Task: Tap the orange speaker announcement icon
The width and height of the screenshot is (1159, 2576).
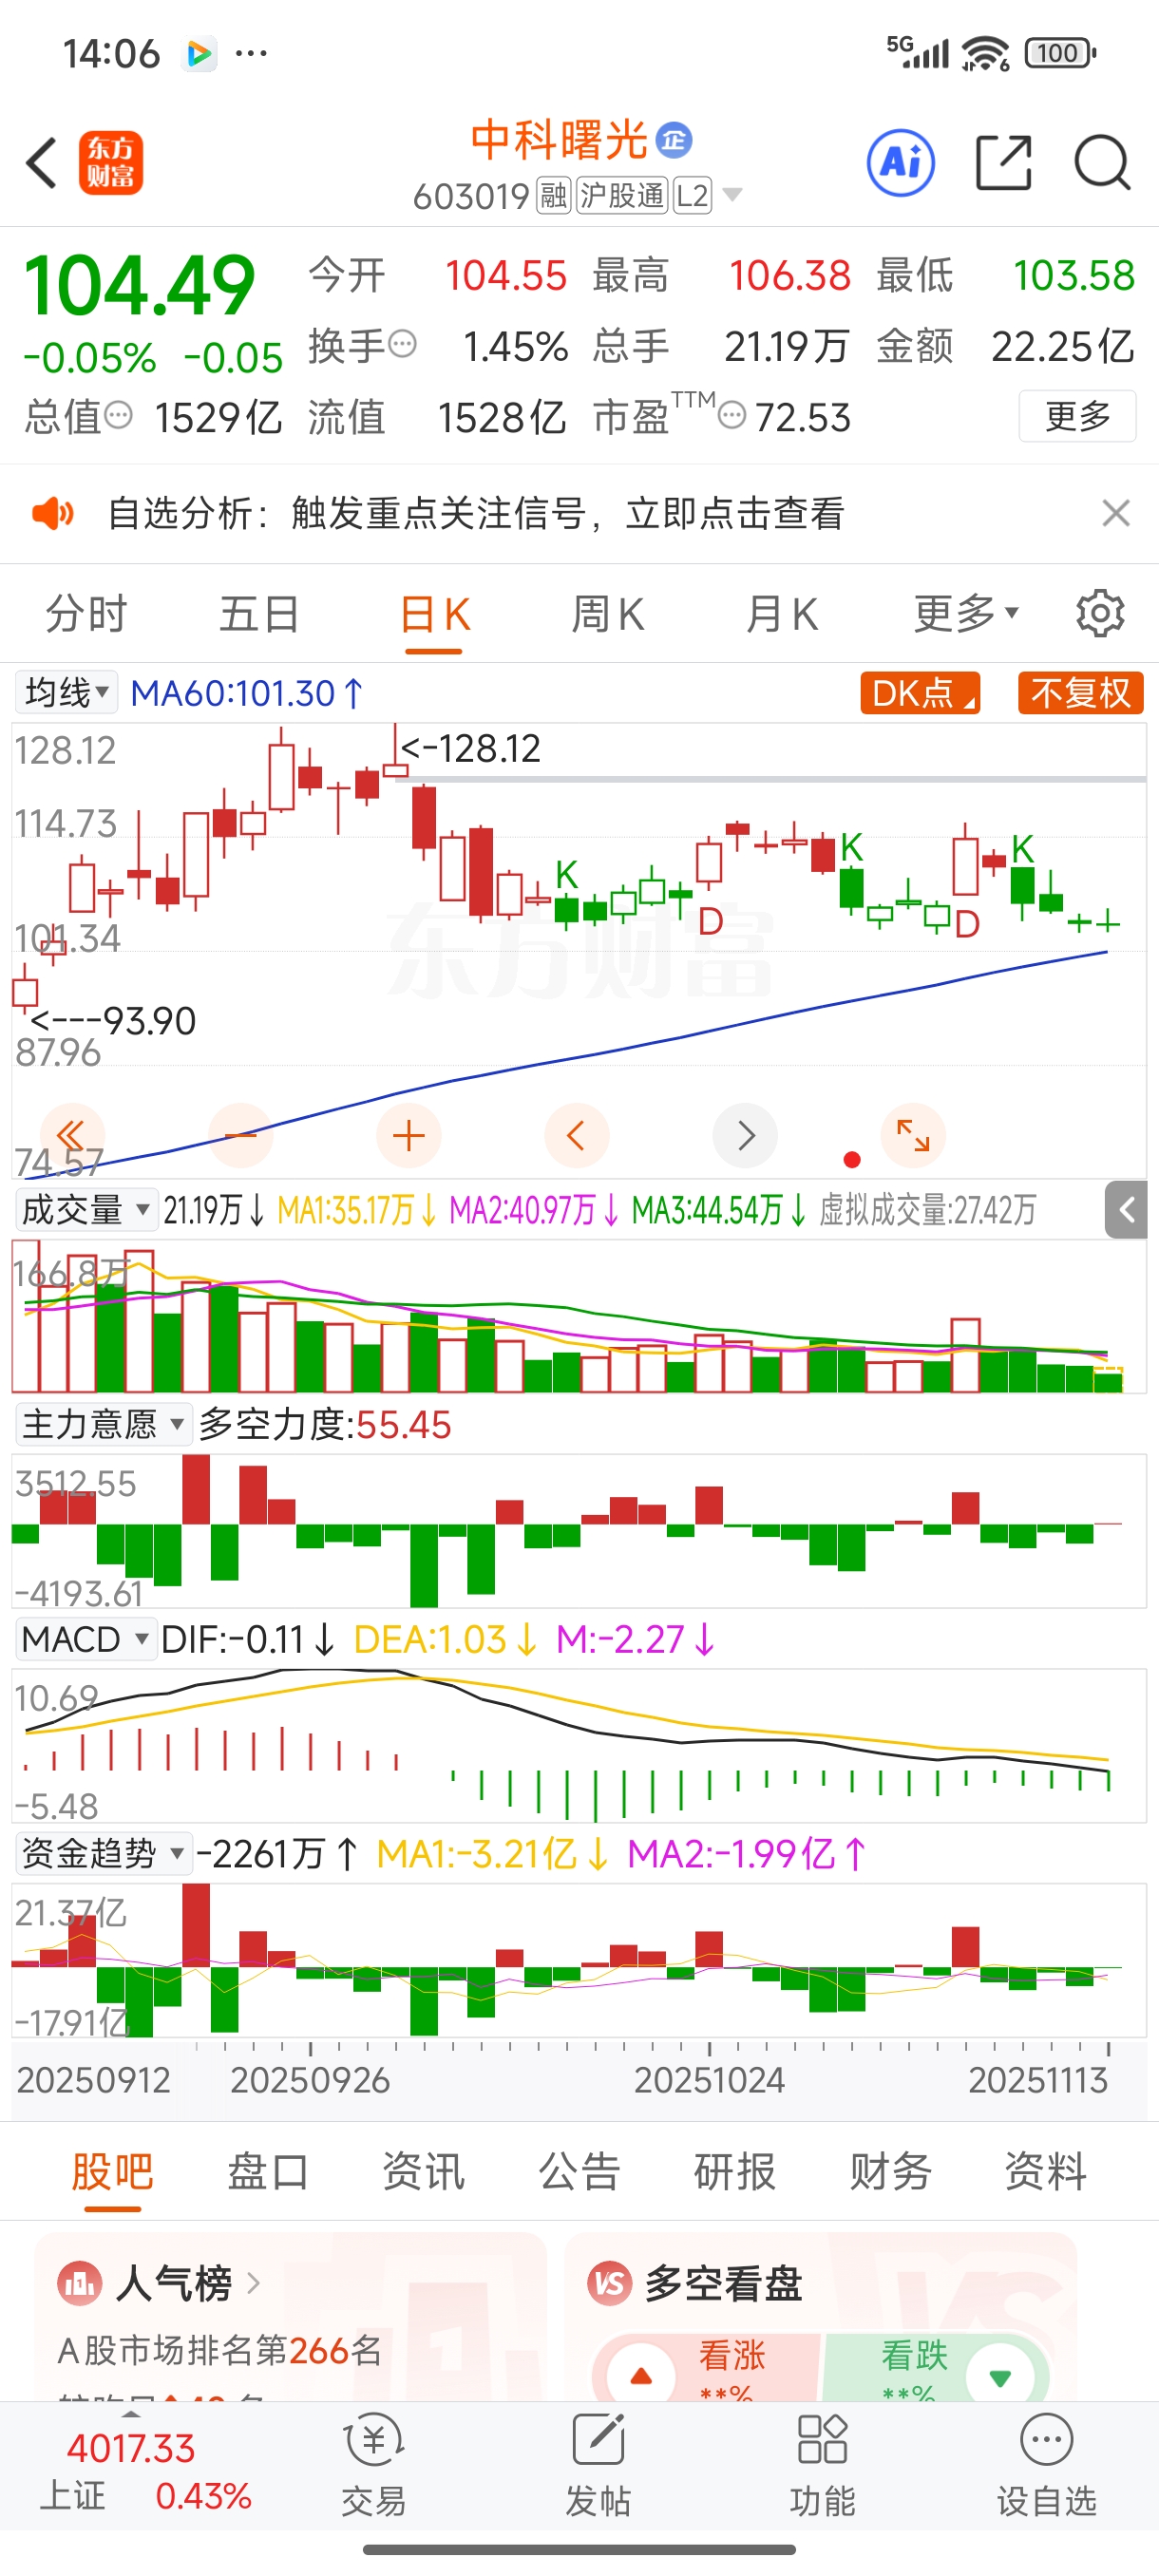Action: [x=52, y=514]
